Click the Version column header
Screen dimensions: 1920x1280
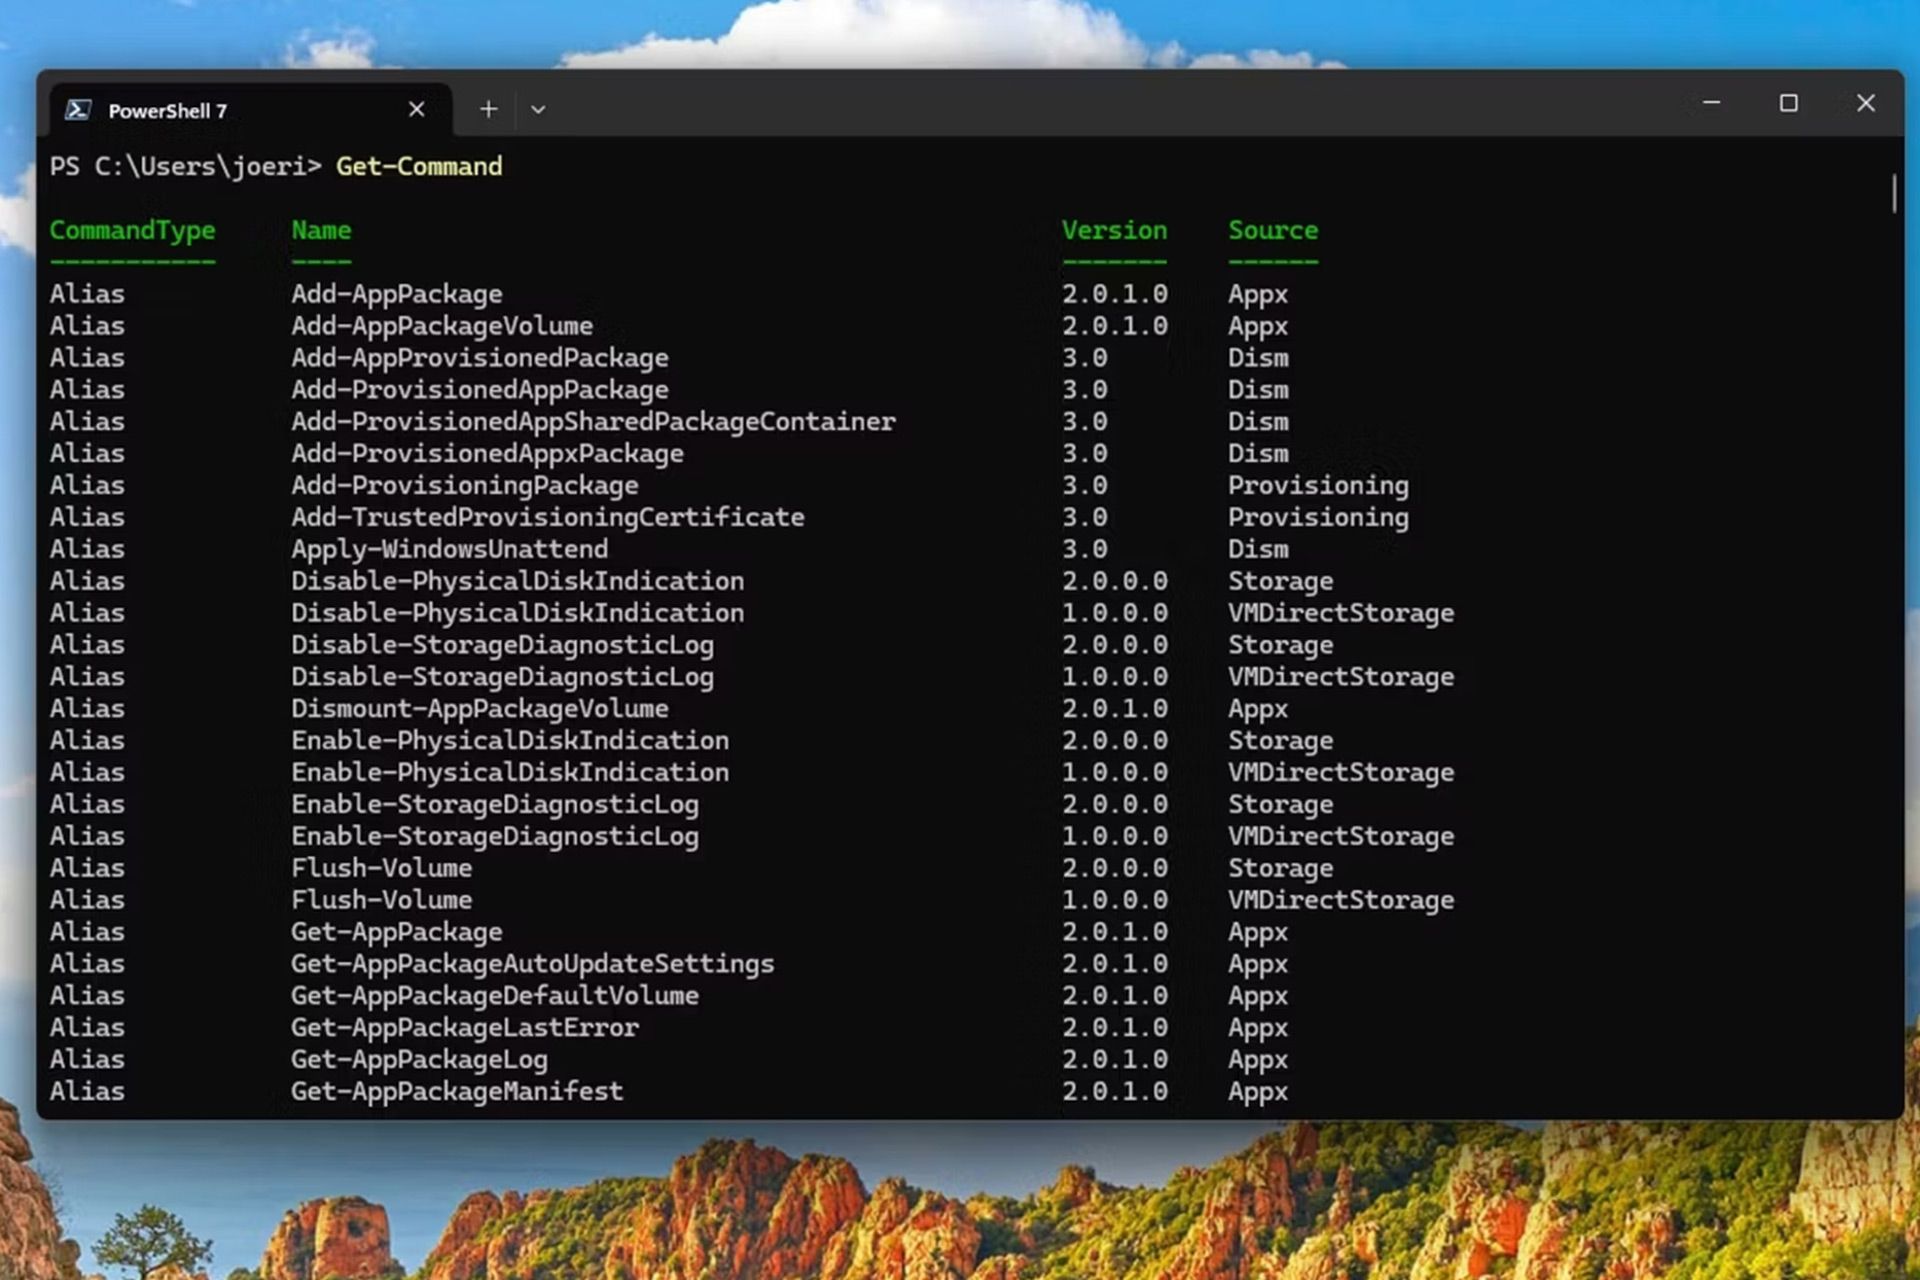1113,229
